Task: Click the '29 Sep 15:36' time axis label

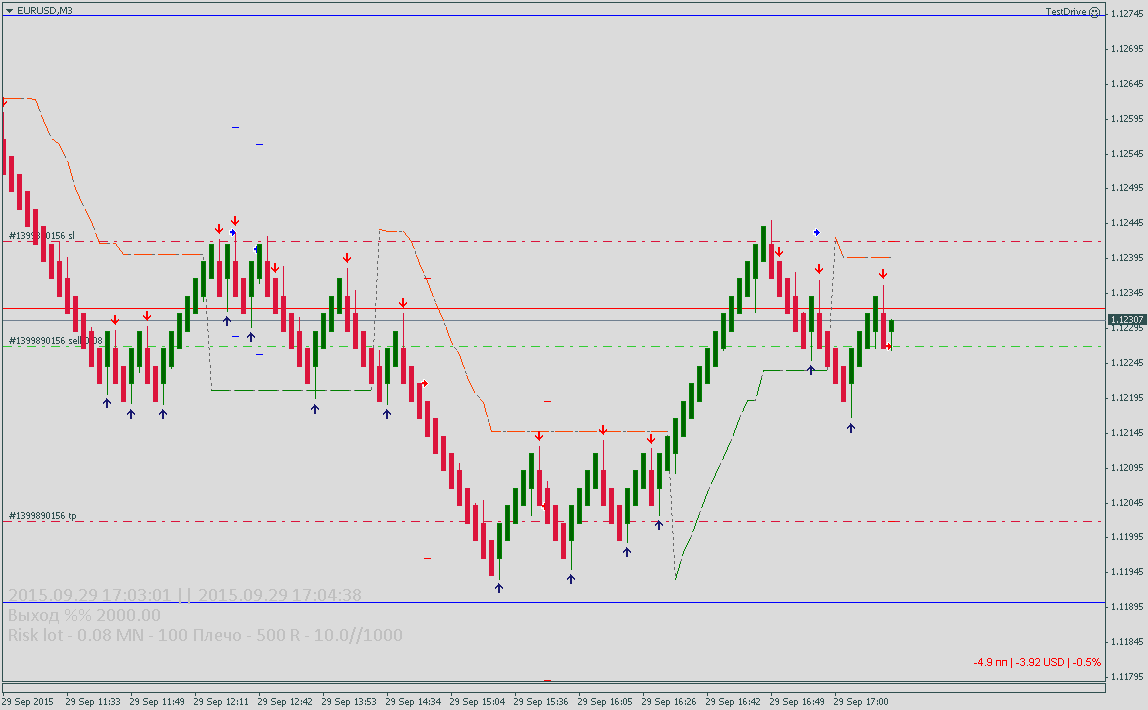Action: [x=541, y=702]
